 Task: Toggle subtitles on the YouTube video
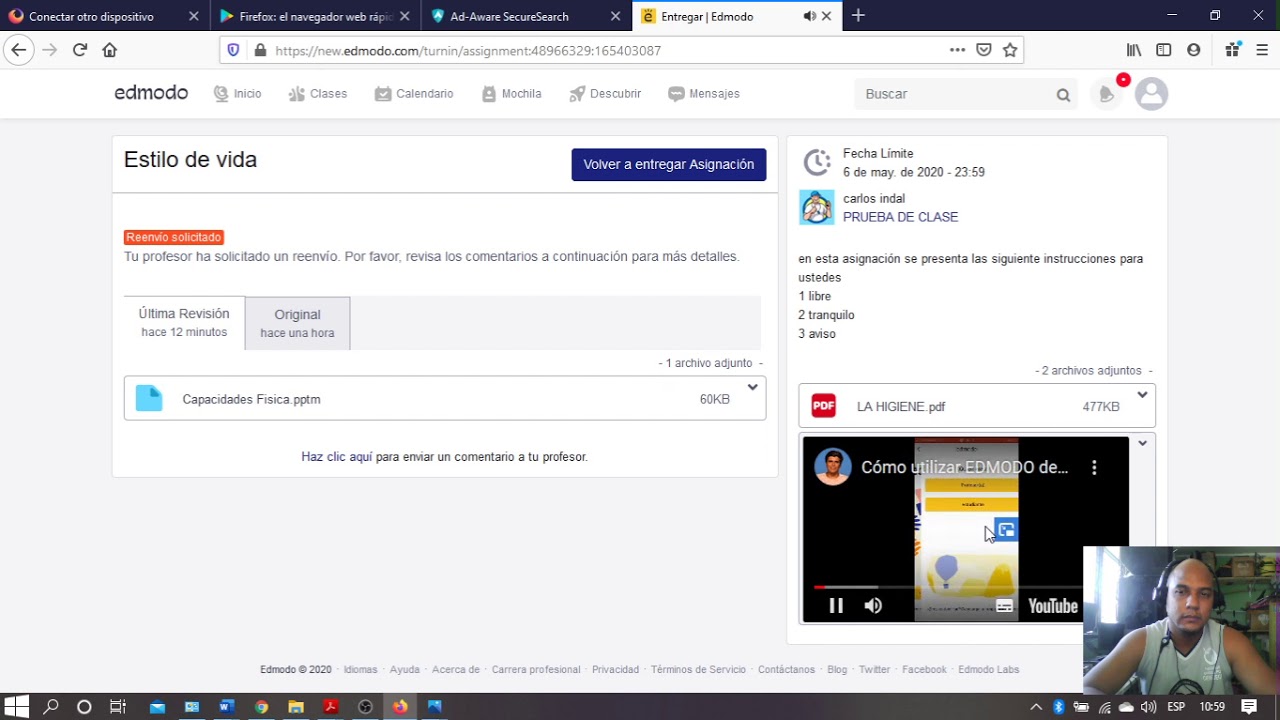(x=1004, y=606)
